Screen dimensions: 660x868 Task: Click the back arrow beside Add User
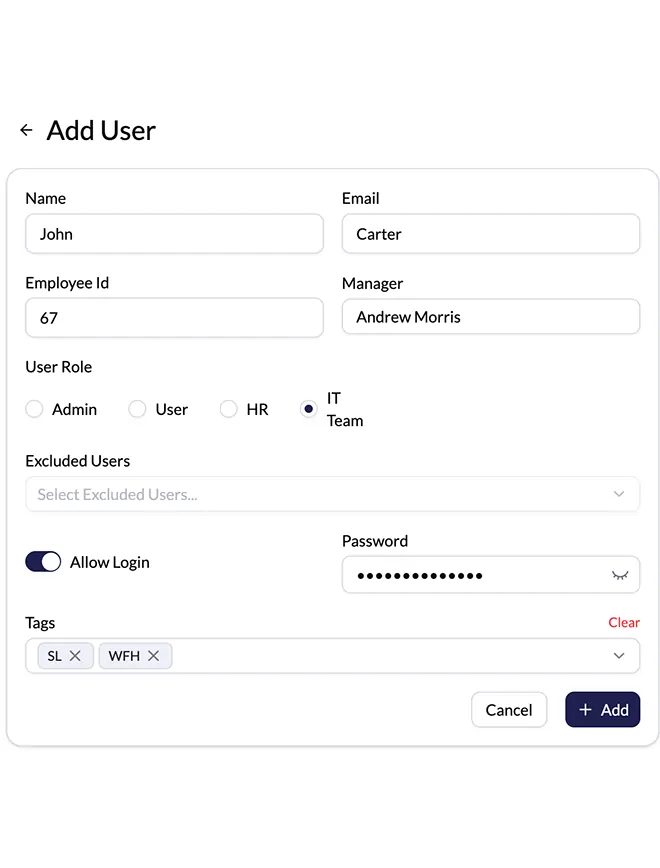(x=26, y=131)
